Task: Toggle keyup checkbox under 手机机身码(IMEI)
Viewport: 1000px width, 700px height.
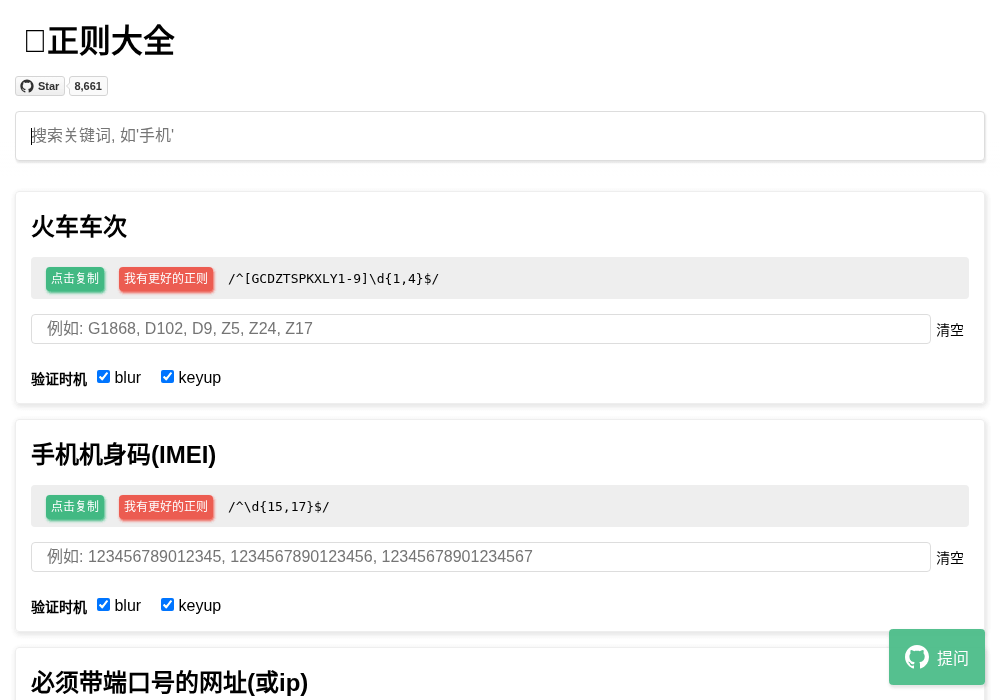Action: click(167, 604)
